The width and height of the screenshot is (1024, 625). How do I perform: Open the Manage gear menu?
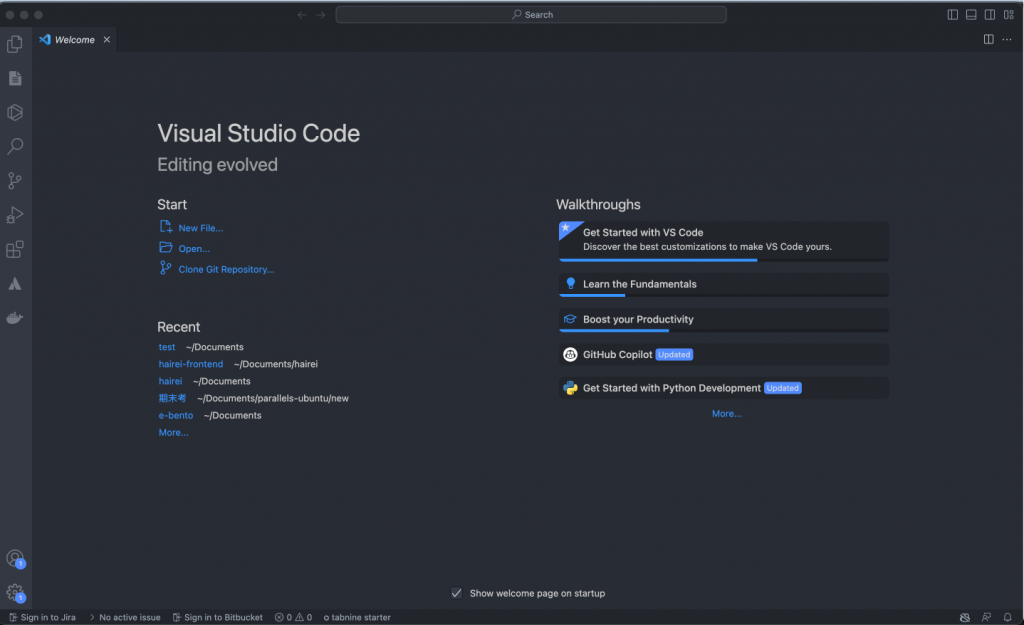[x=14, y=592]
